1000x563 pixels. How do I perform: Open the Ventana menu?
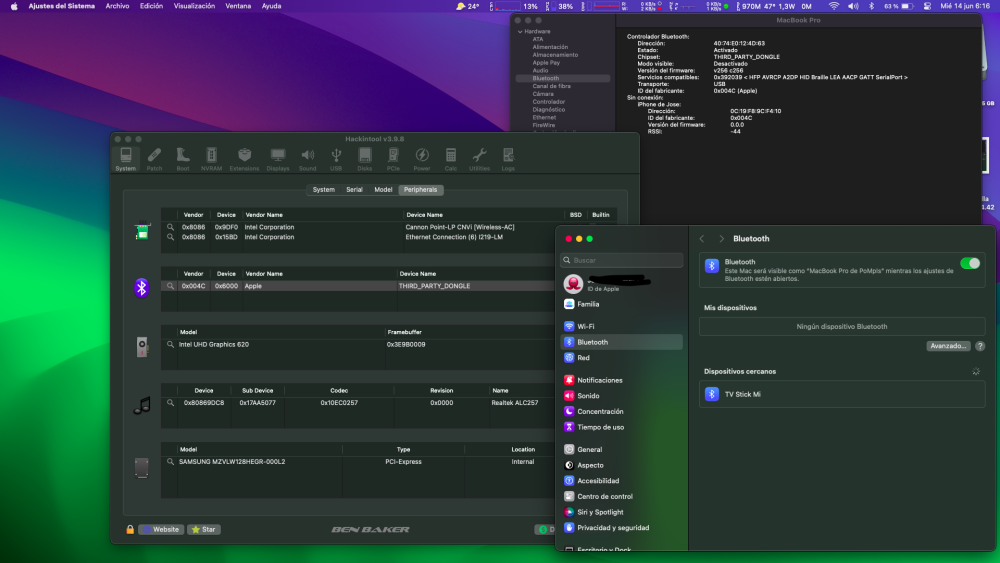point(238,6)
